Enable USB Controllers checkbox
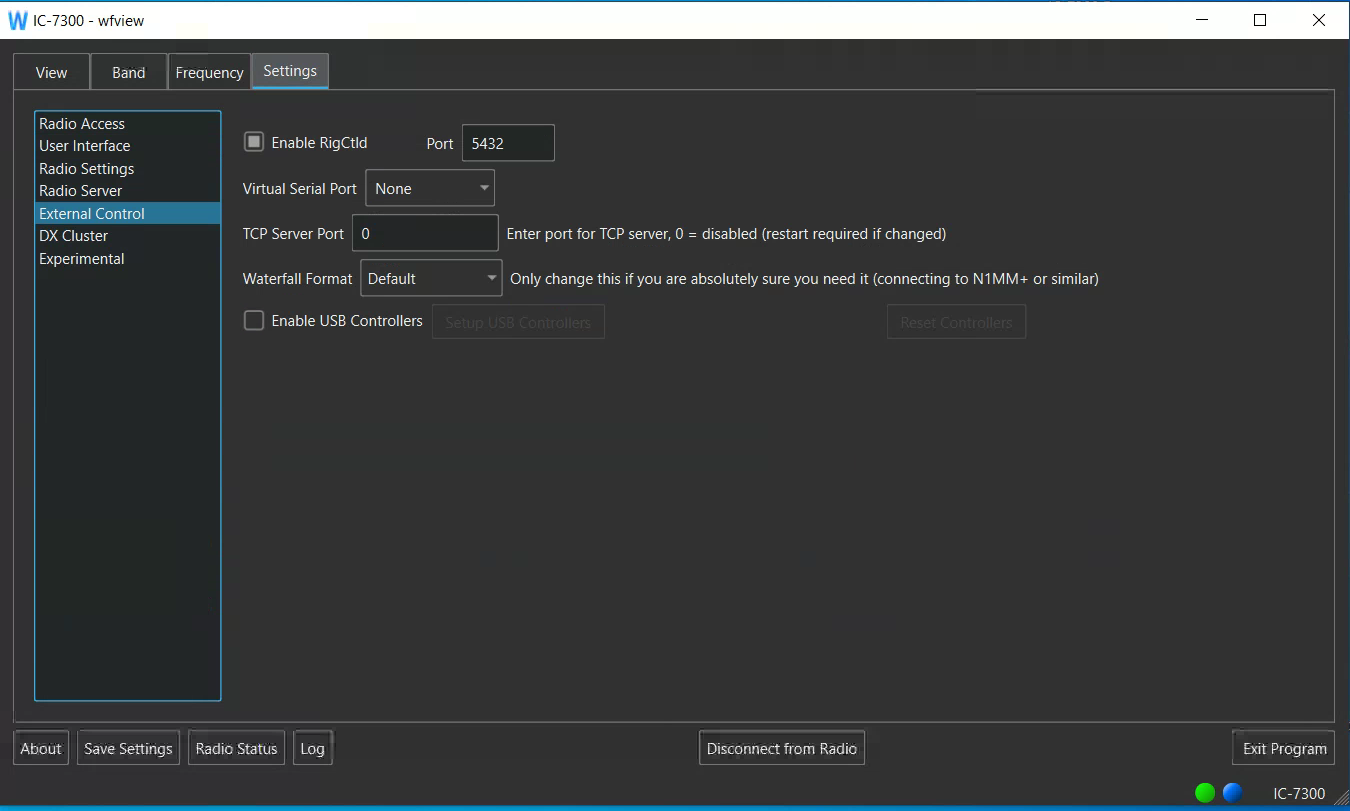The image size is (1350, 811). (254, 321)
